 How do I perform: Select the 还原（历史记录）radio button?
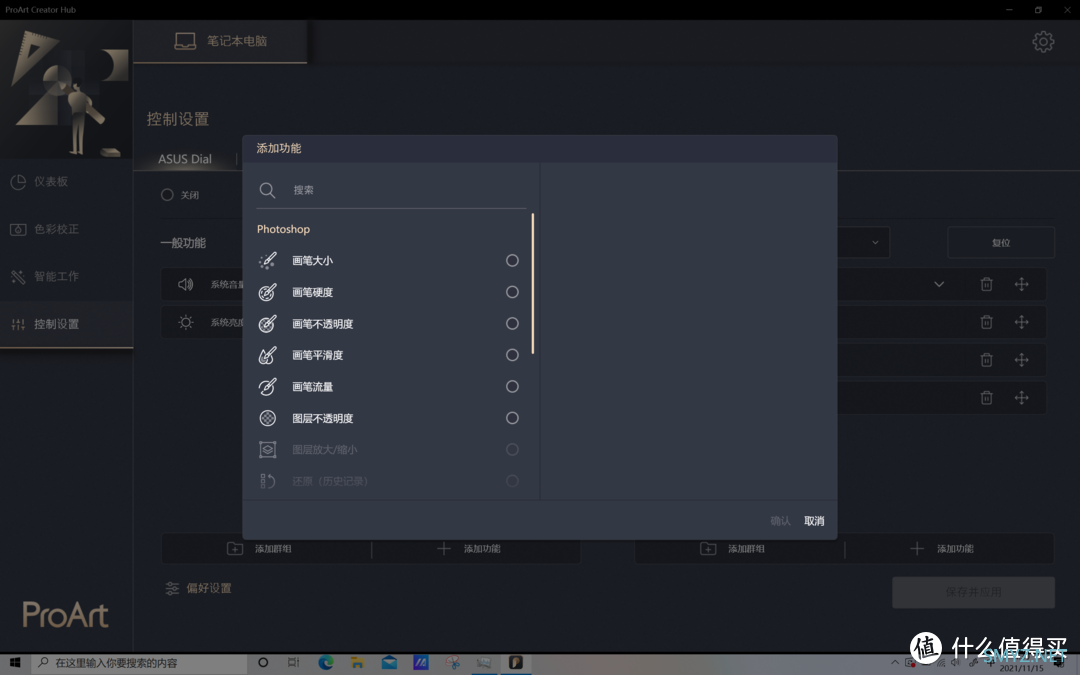(x=512, y=481)
